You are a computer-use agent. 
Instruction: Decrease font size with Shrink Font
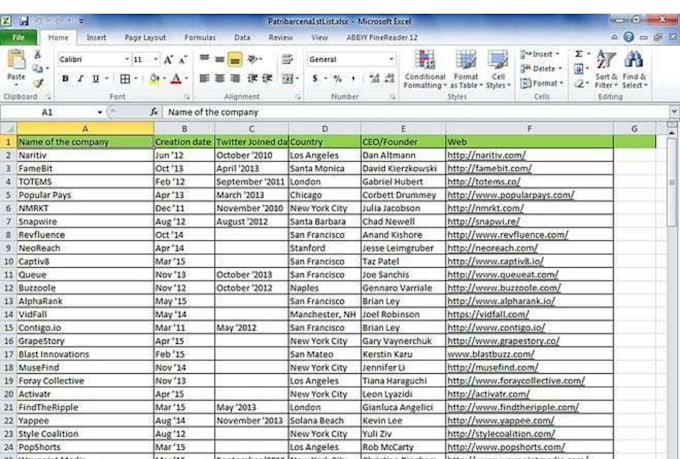(x=183, y=59)
